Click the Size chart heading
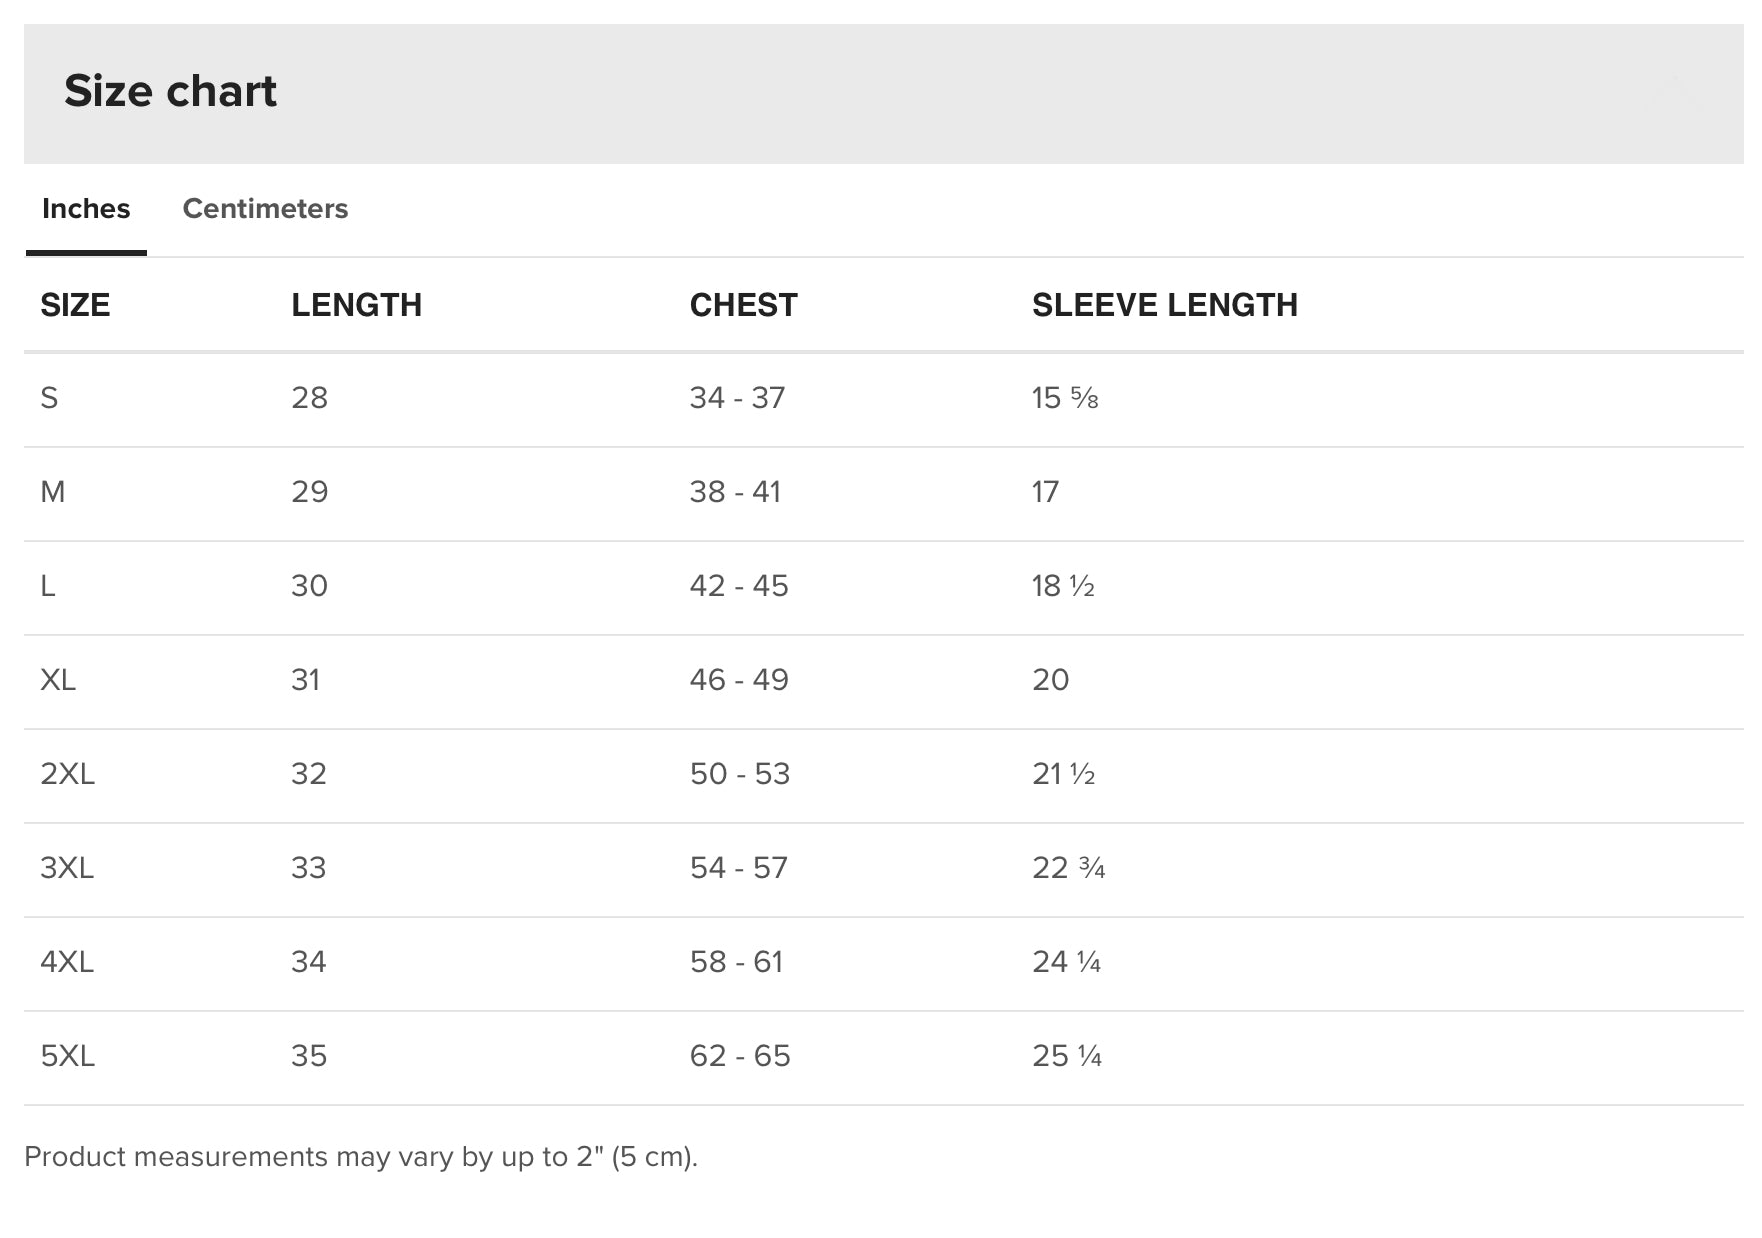The height and width of the screenshot is (1238, 1762). point(170,91)
